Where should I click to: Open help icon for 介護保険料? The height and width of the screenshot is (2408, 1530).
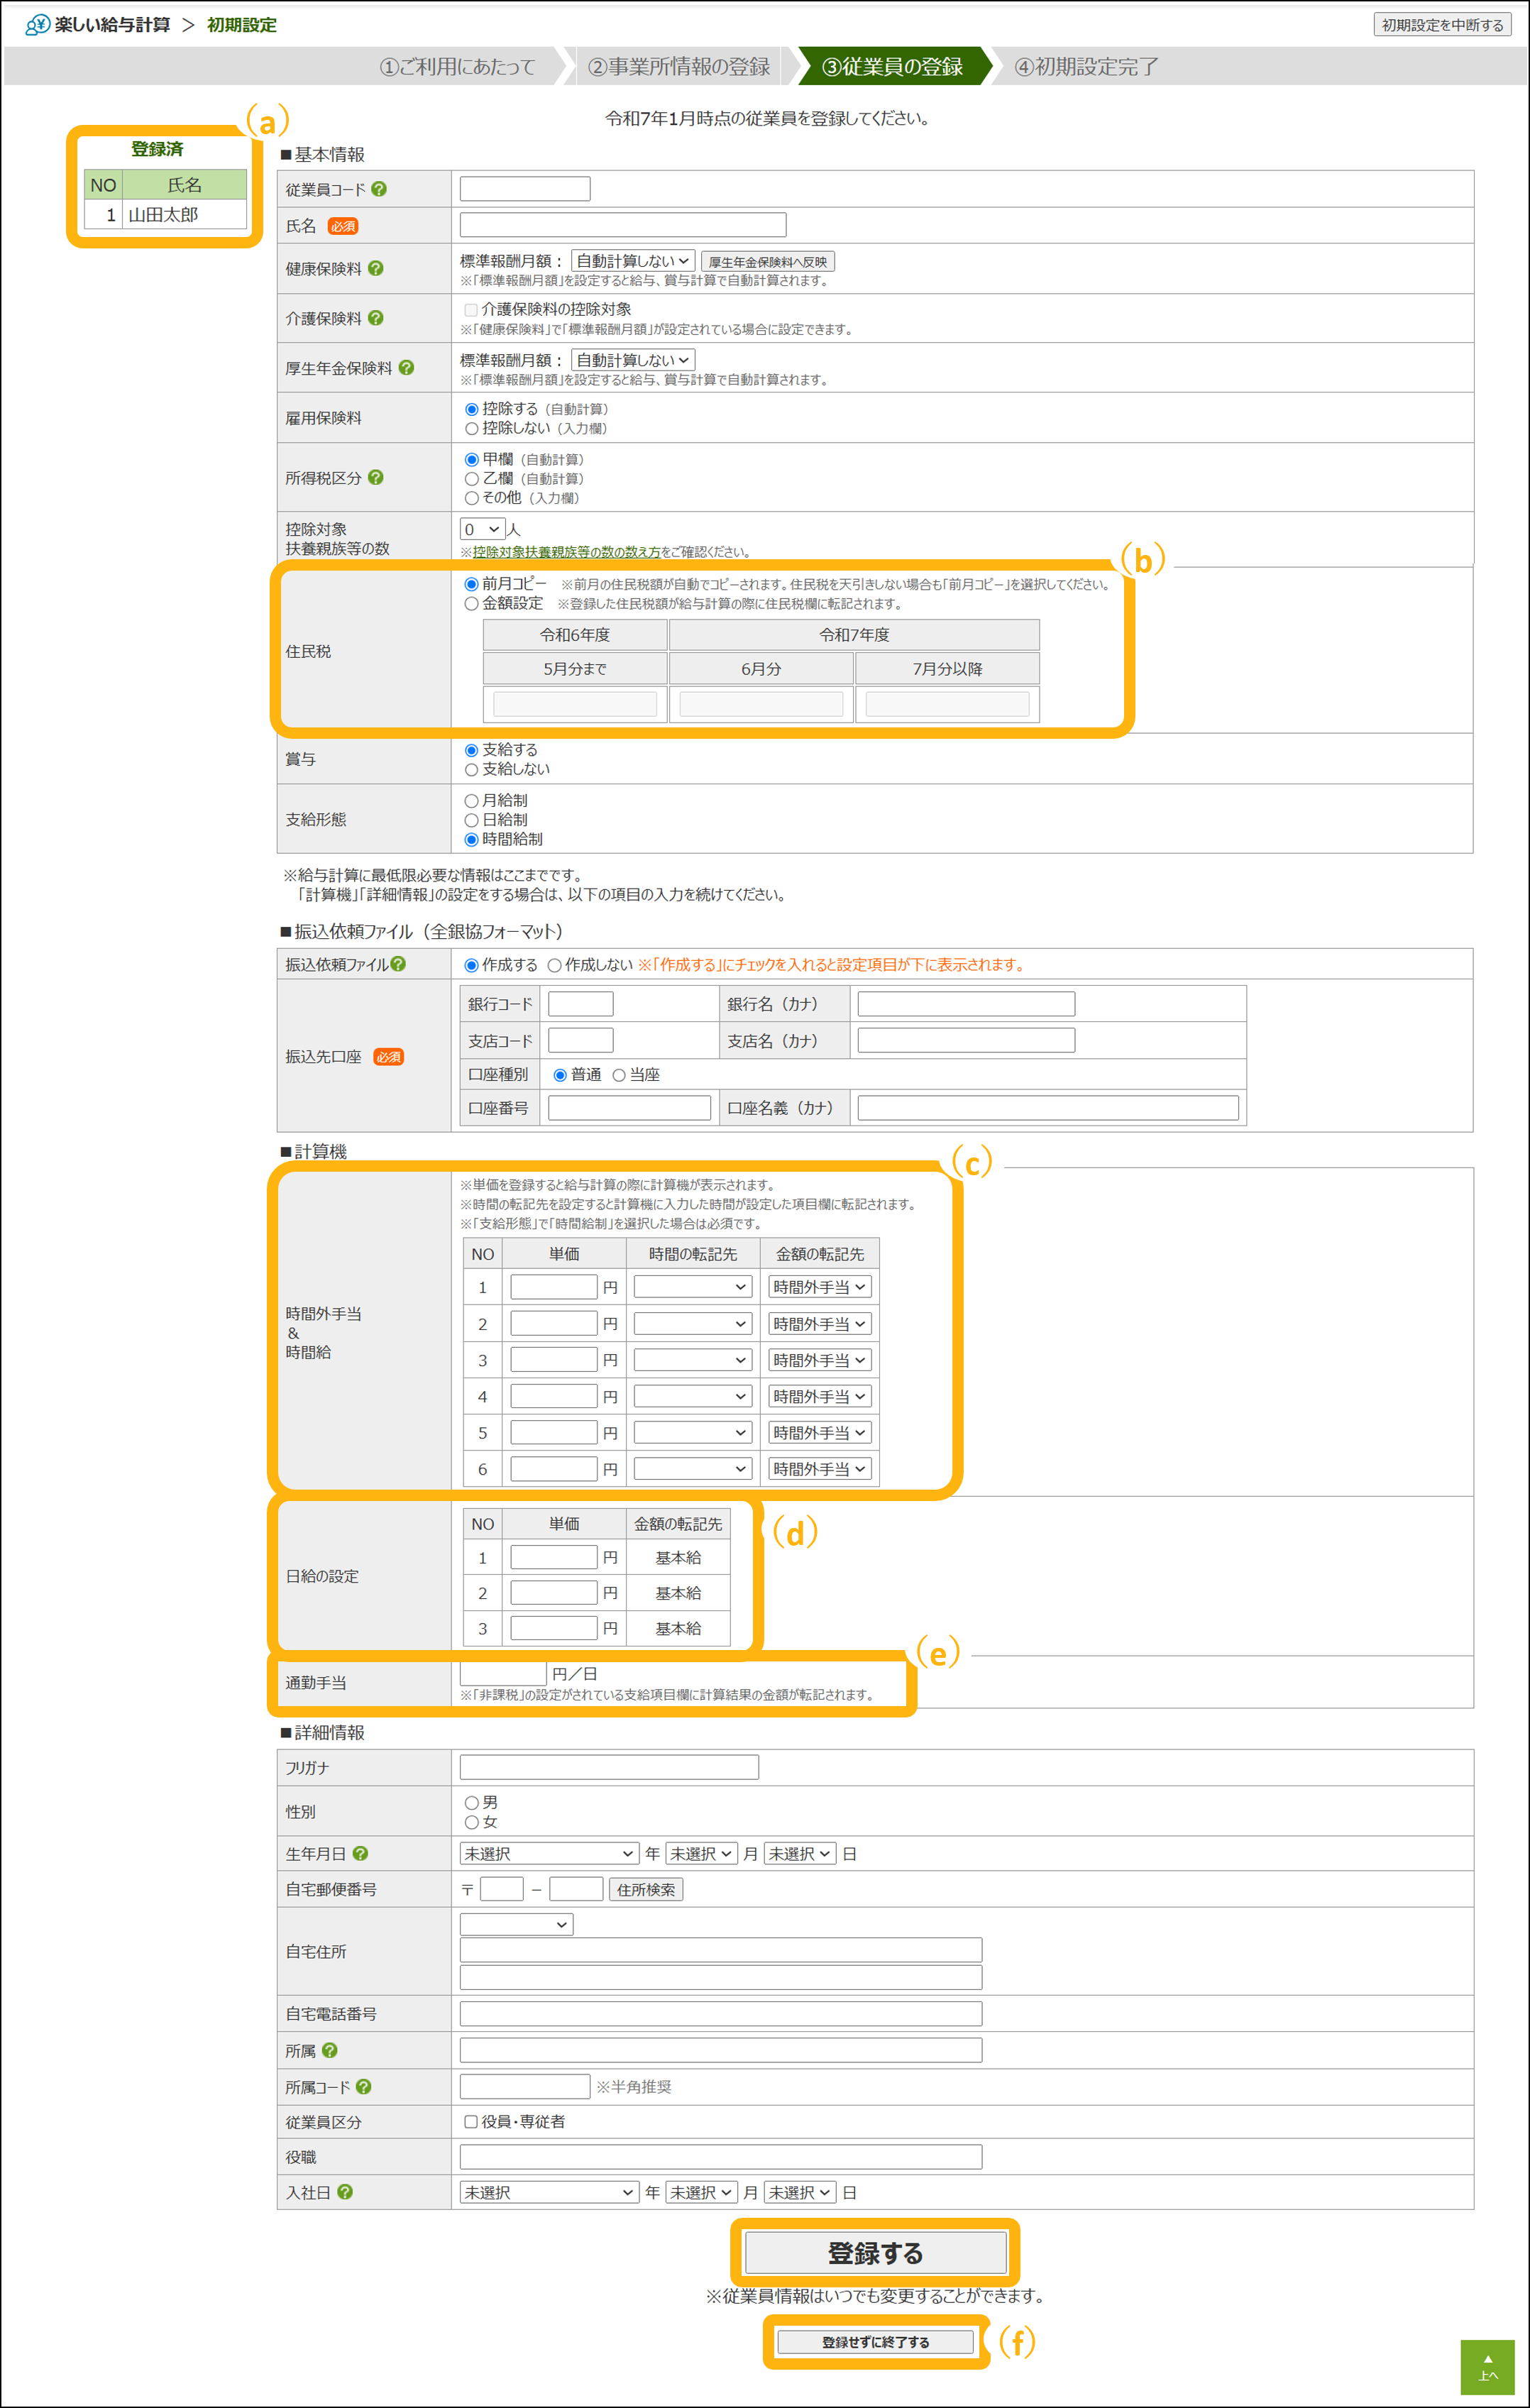point(376,318)
